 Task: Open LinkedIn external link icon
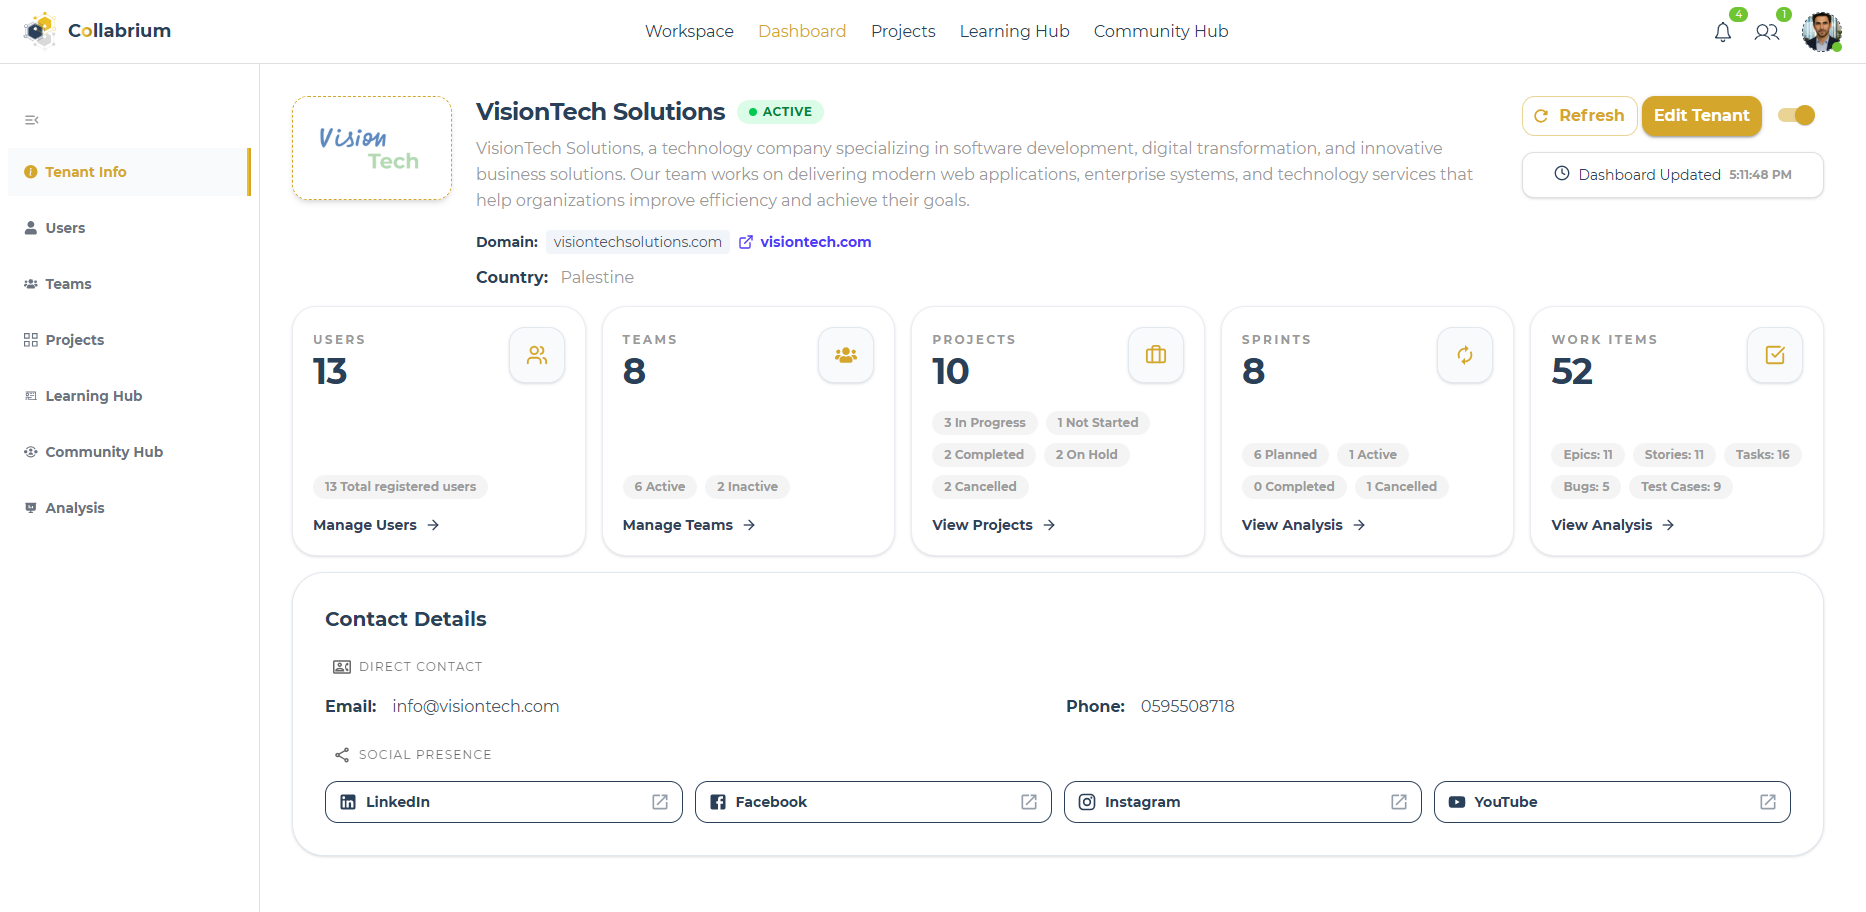pos(660,802)
